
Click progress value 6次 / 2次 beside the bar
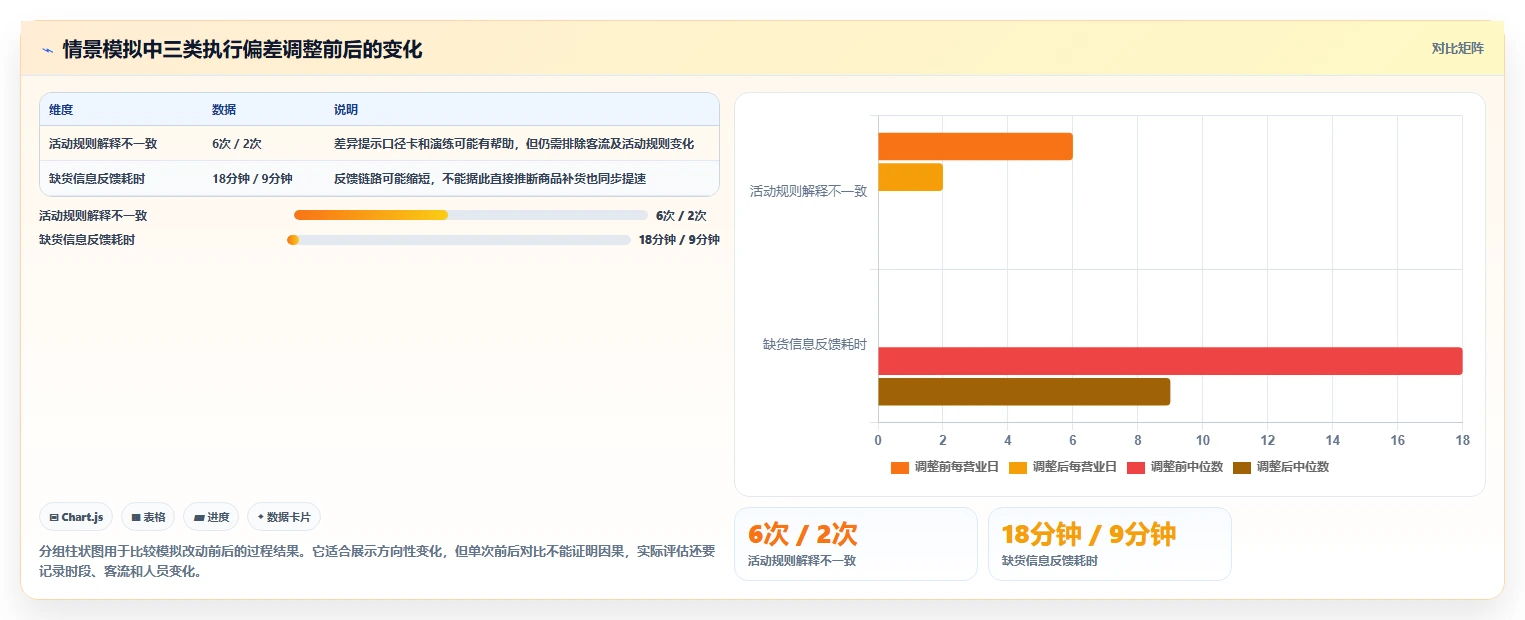pyautogui.click(x=681, y=215)
